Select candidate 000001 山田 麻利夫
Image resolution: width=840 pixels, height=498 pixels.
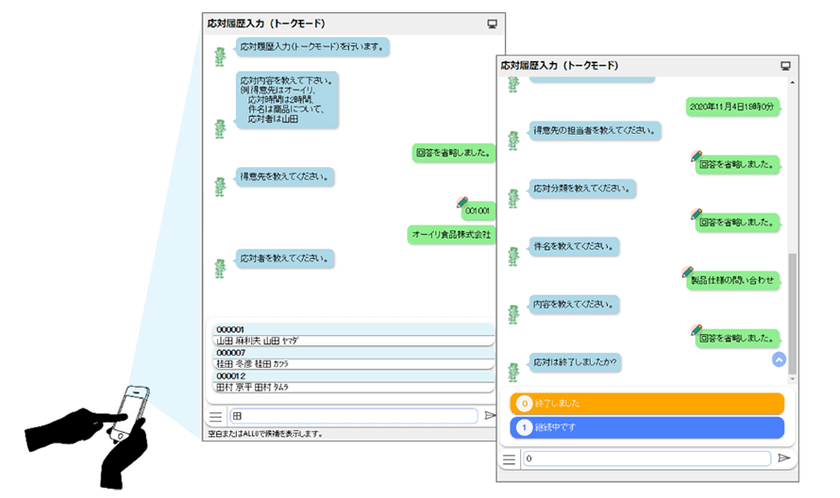click(x=352, y=335)
